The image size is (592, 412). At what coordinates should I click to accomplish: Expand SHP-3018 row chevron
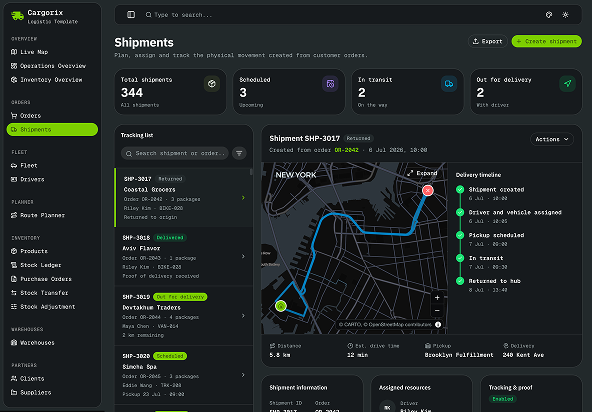click(243, 257)
